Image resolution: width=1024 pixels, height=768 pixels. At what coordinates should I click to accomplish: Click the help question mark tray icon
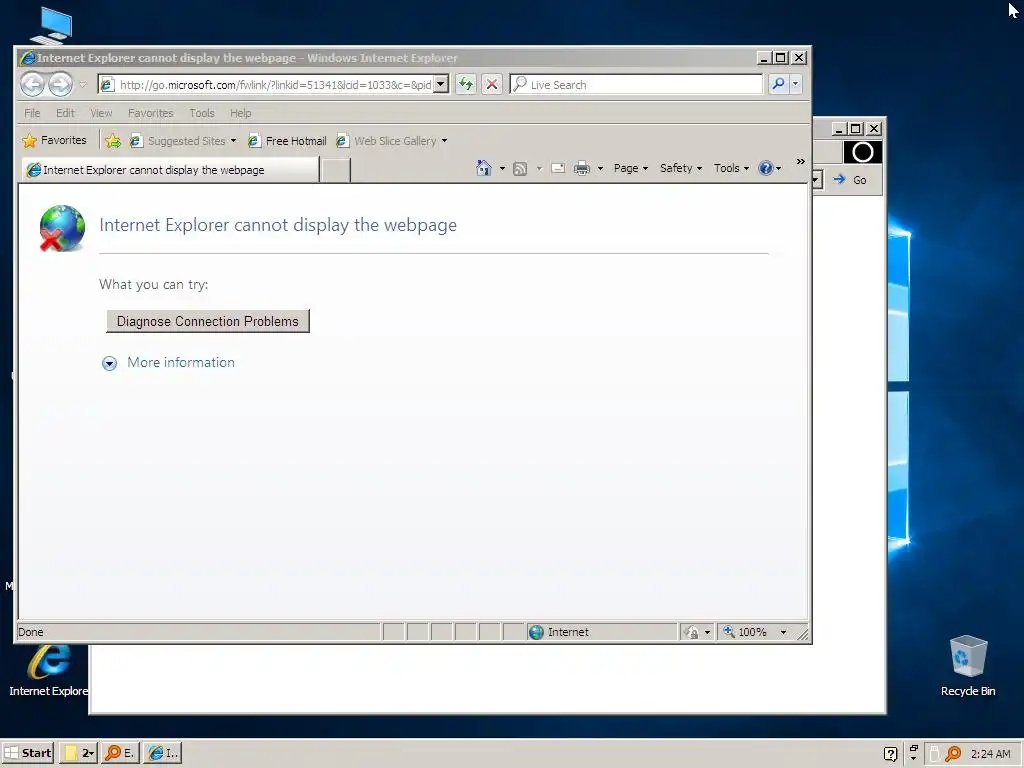tap(890, 754)
